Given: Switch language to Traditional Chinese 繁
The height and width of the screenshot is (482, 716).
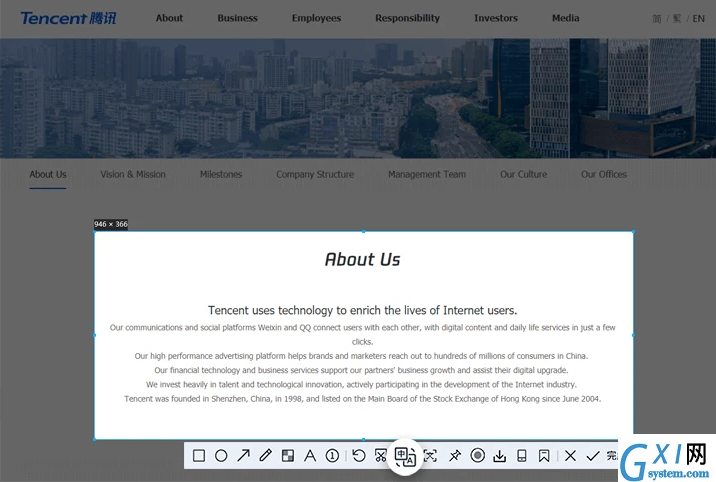Looking at the screenshot, I should point(677,19).
